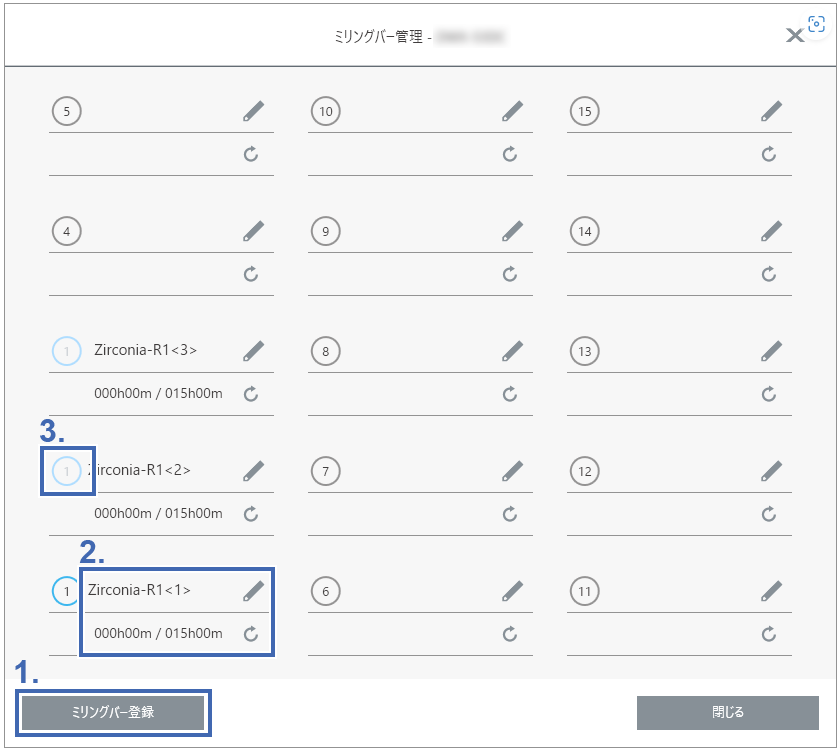Click the reset icon for slot 12
Viewport: 839px width, 752px height.
769,514
